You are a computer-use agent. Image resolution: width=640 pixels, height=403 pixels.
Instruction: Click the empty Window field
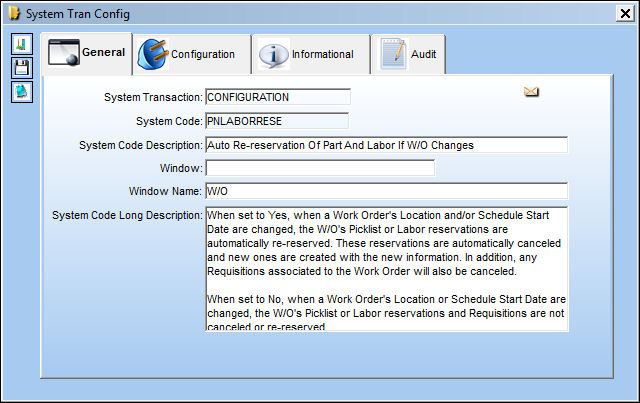pyautogui.click(x=320, y=168)
